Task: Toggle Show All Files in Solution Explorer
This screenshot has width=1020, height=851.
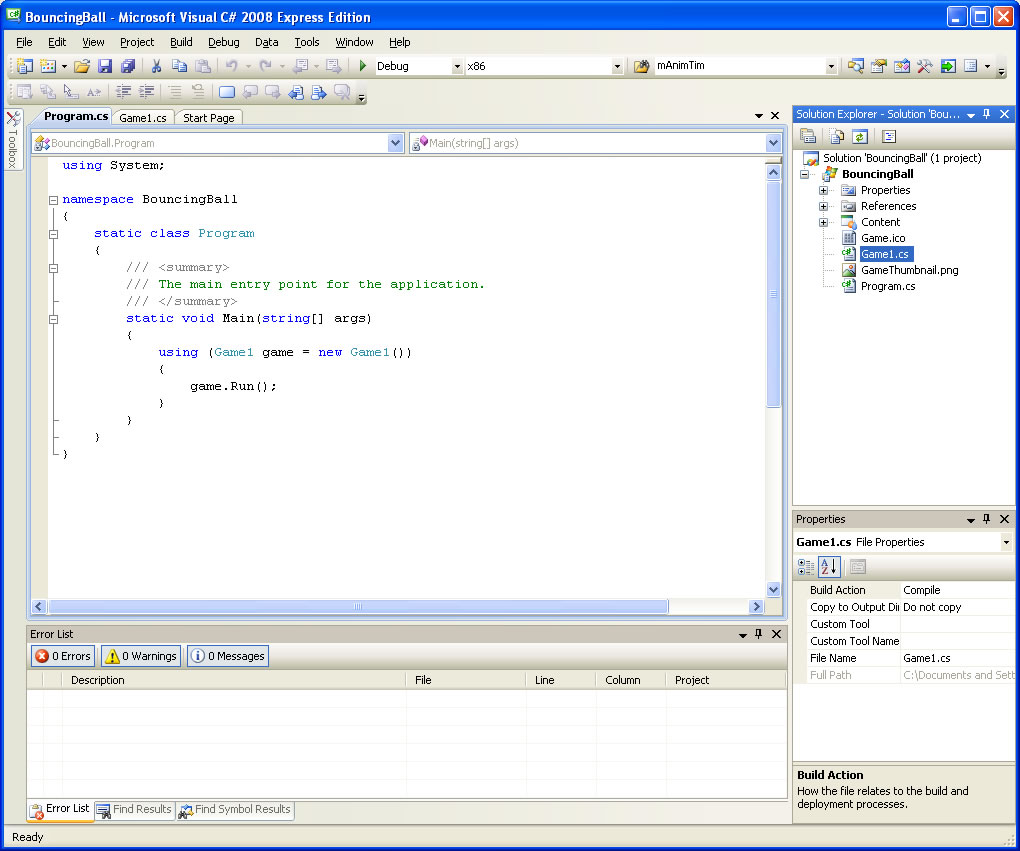Action: point(837,136)
